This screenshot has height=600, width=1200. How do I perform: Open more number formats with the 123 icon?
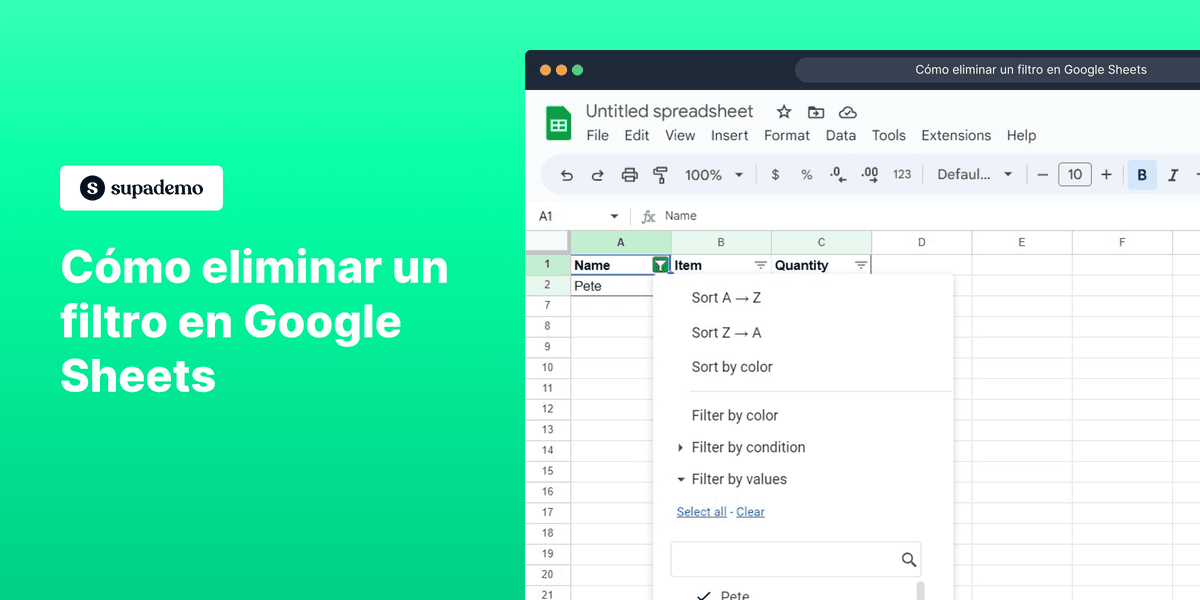tap(901, 174)
